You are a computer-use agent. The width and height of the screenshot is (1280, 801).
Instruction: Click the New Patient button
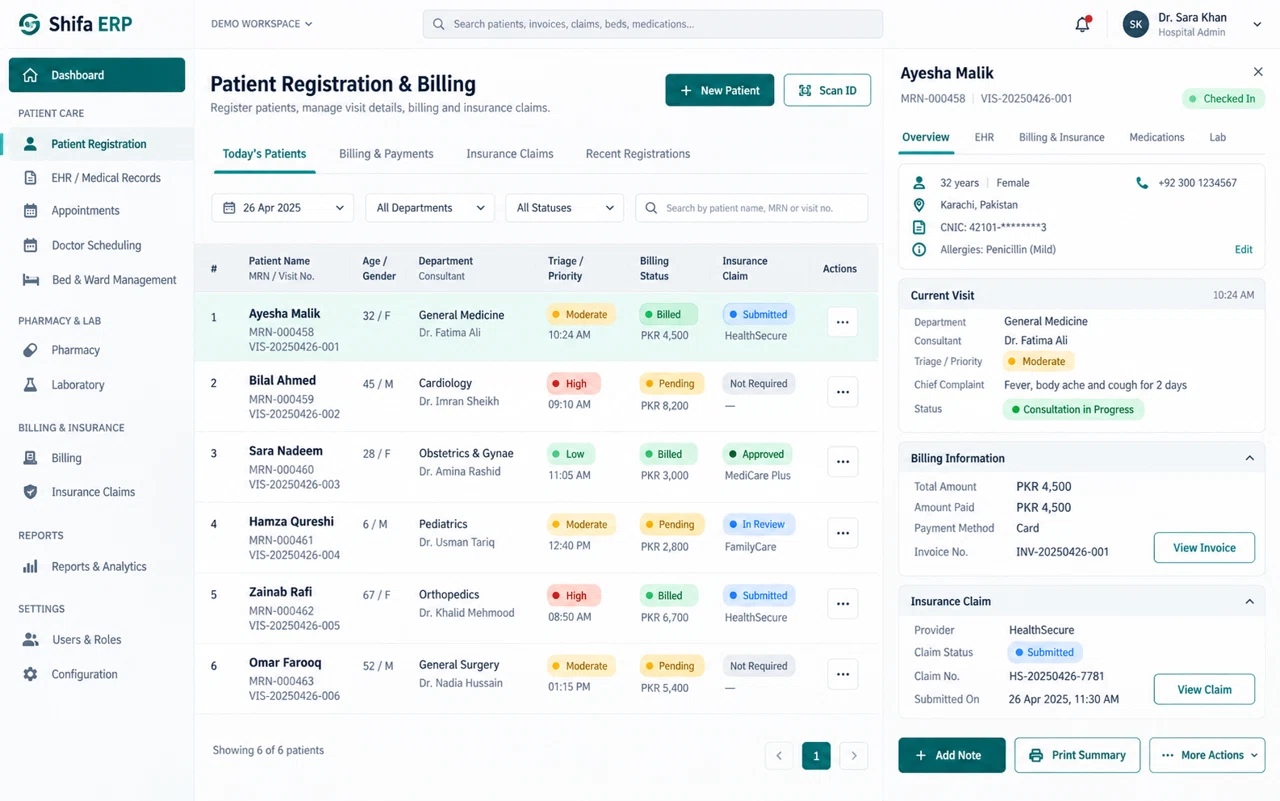(x=720, y=90)
